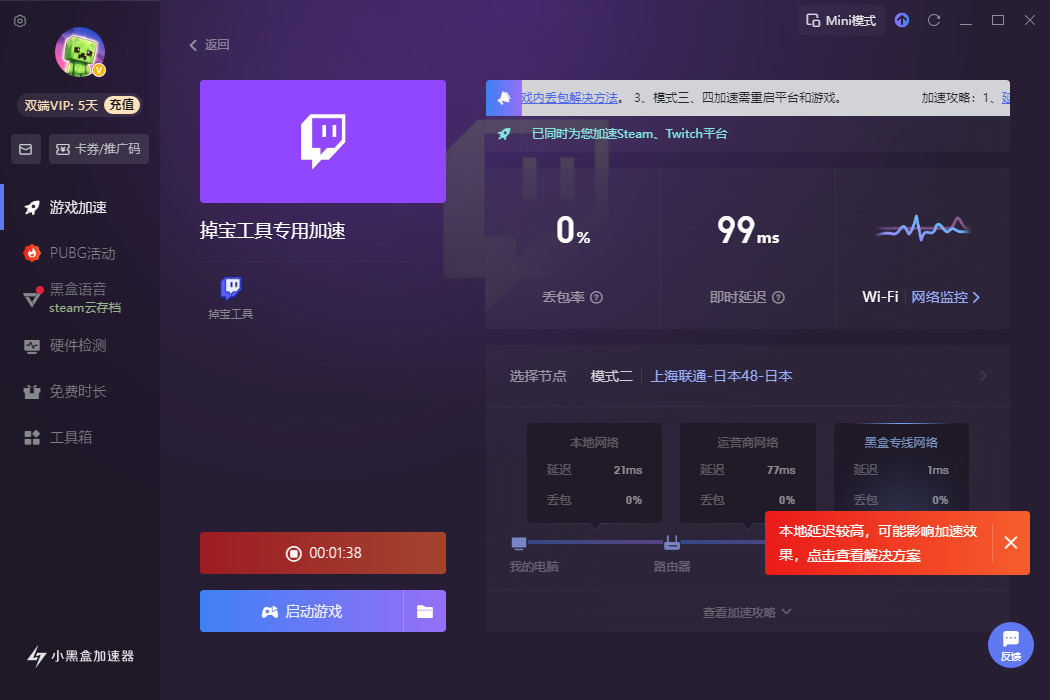
Task: Open 戏内丢包解决方法 link in banner
Action: tap(569, 98)
